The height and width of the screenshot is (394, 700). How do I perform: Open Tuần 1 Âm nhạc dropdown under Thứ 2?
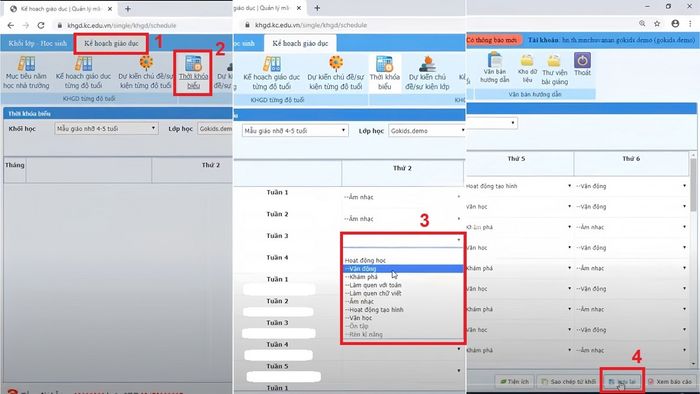pos(402,197)
